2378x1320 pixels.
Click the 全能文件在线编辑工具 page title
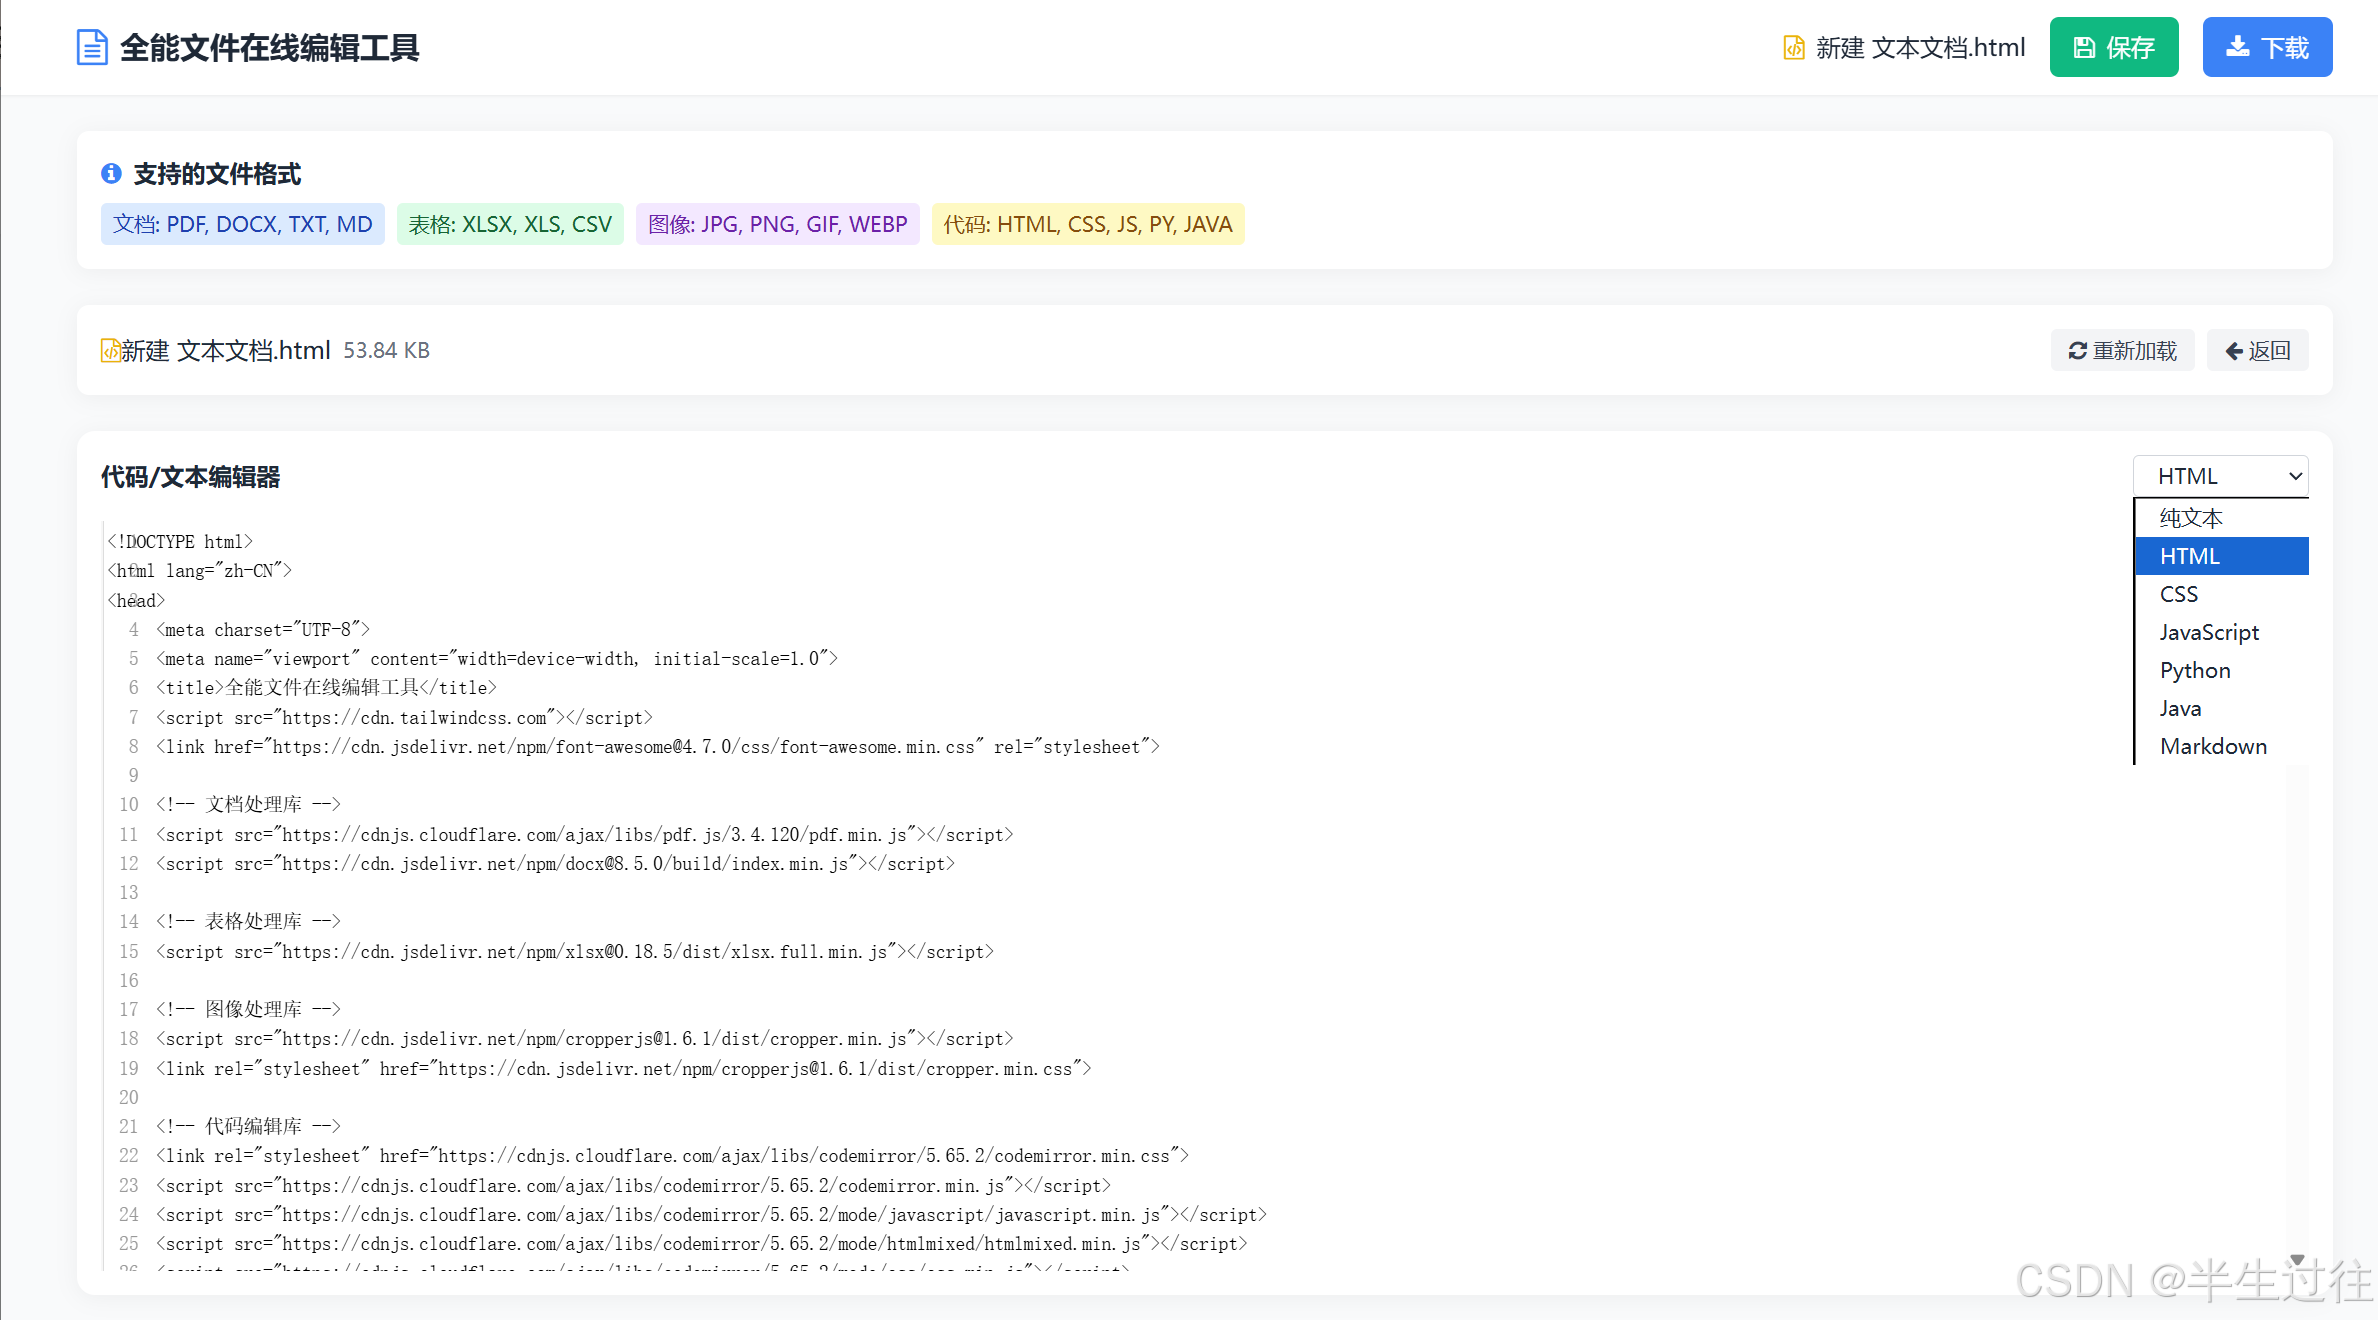pos(269,47)
